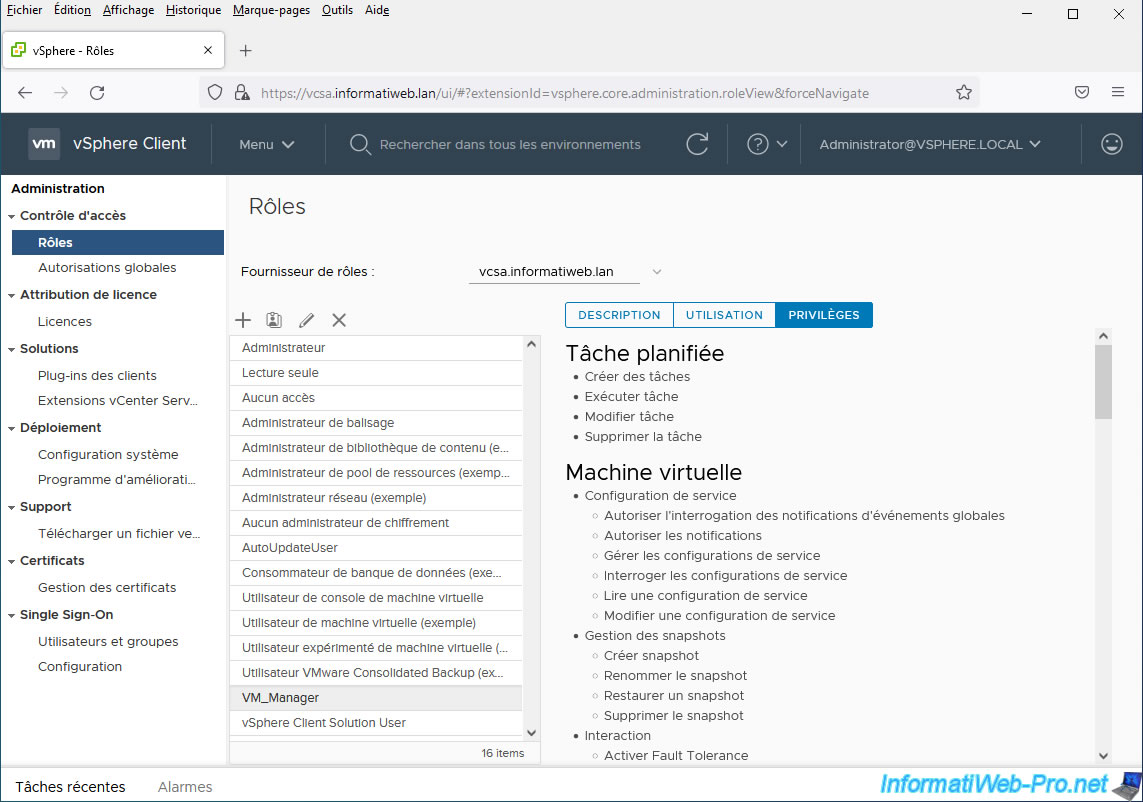
Task: Open Plug-ins des clients
Action: (x=97, y=375)
